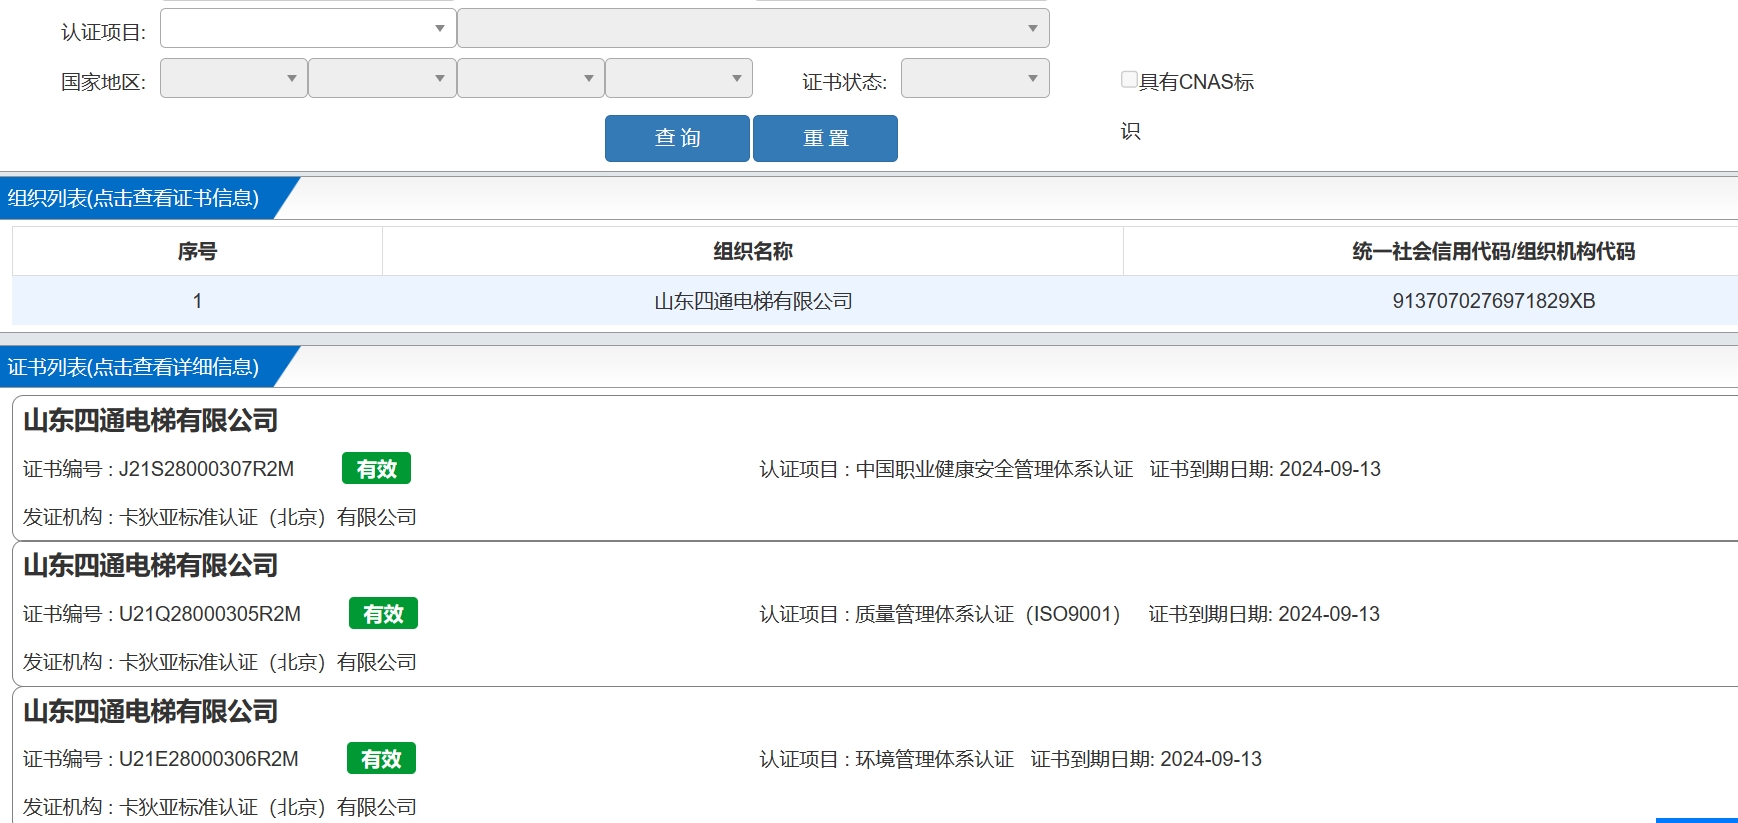
Task: Click the 国家地区 form label
Action: tap(103, 82)
